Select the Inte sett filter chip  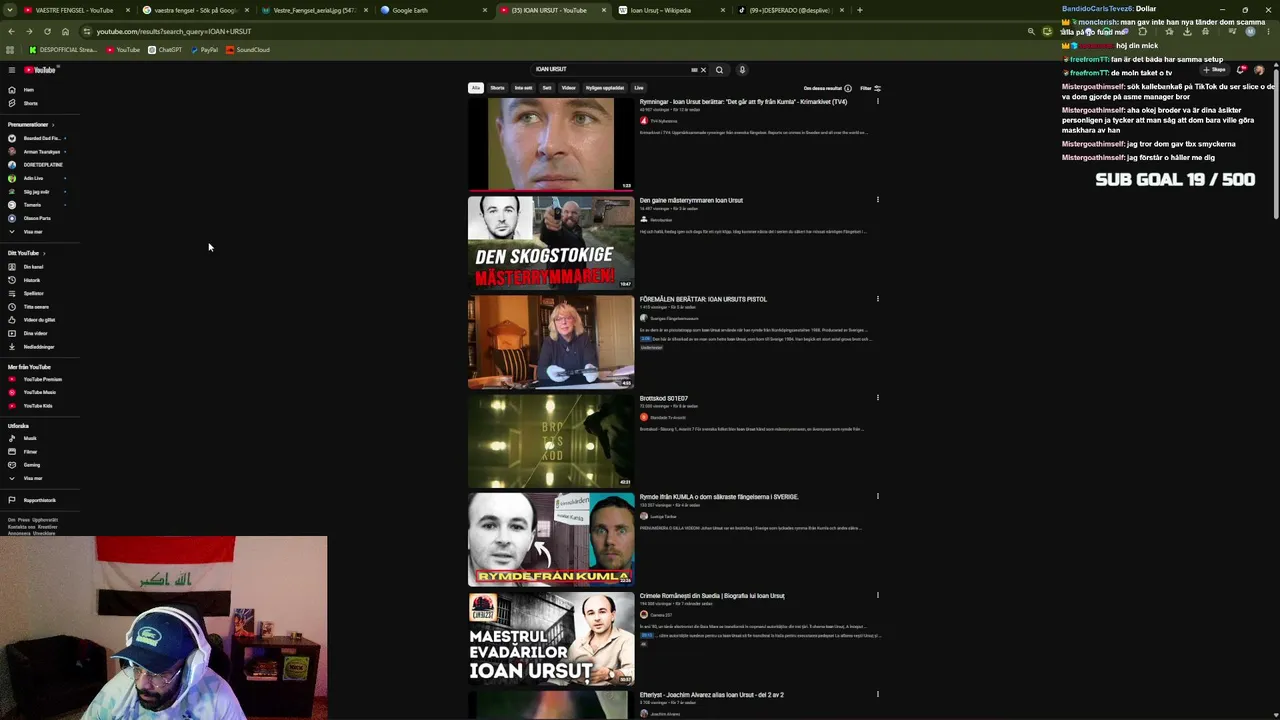coord(523,88)
